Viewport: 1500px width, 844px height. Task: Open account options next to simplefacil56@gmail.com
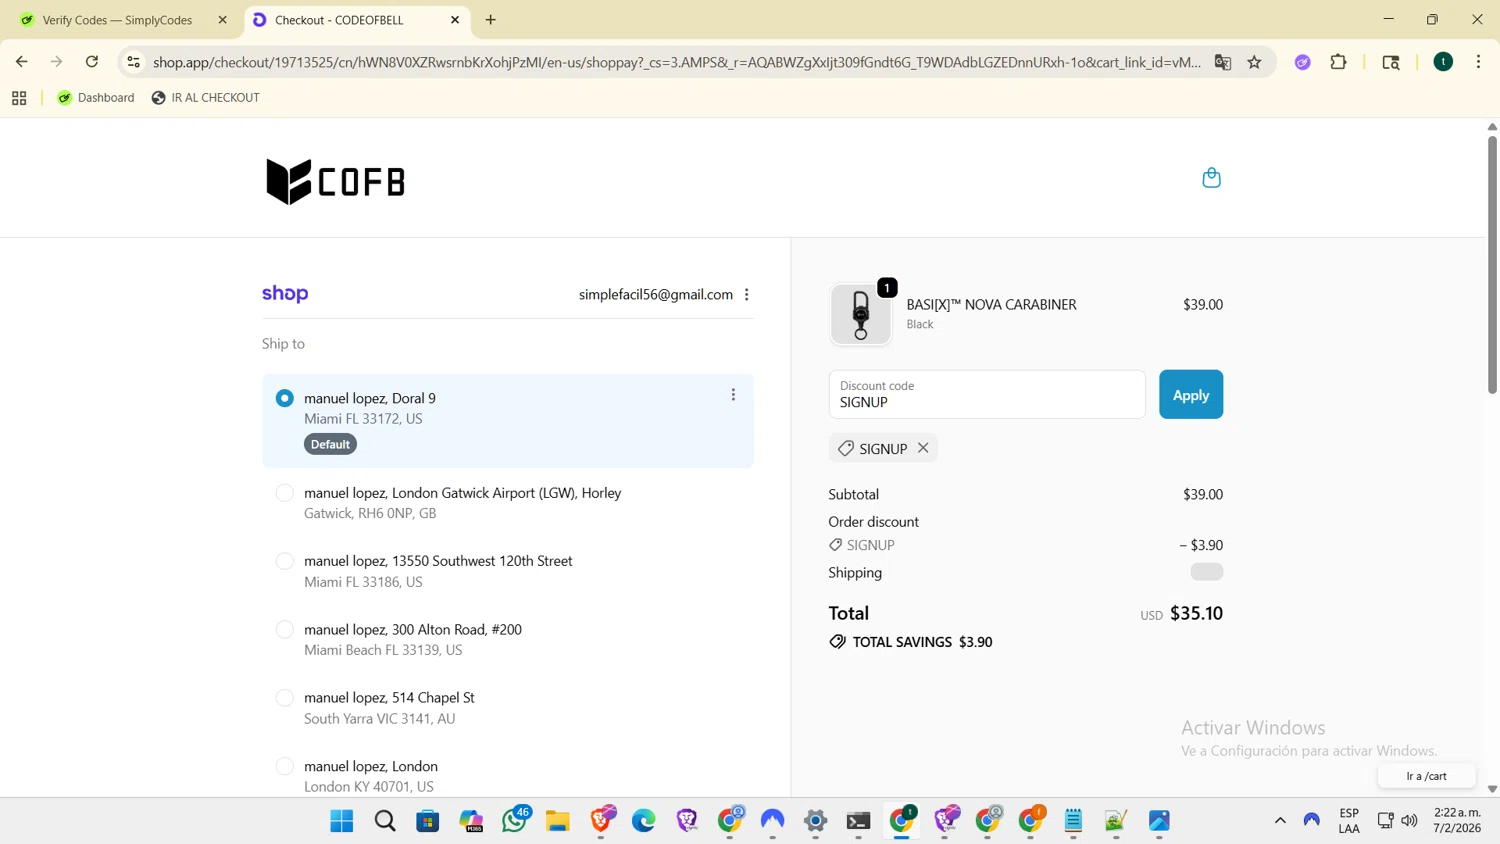[747, 295]
